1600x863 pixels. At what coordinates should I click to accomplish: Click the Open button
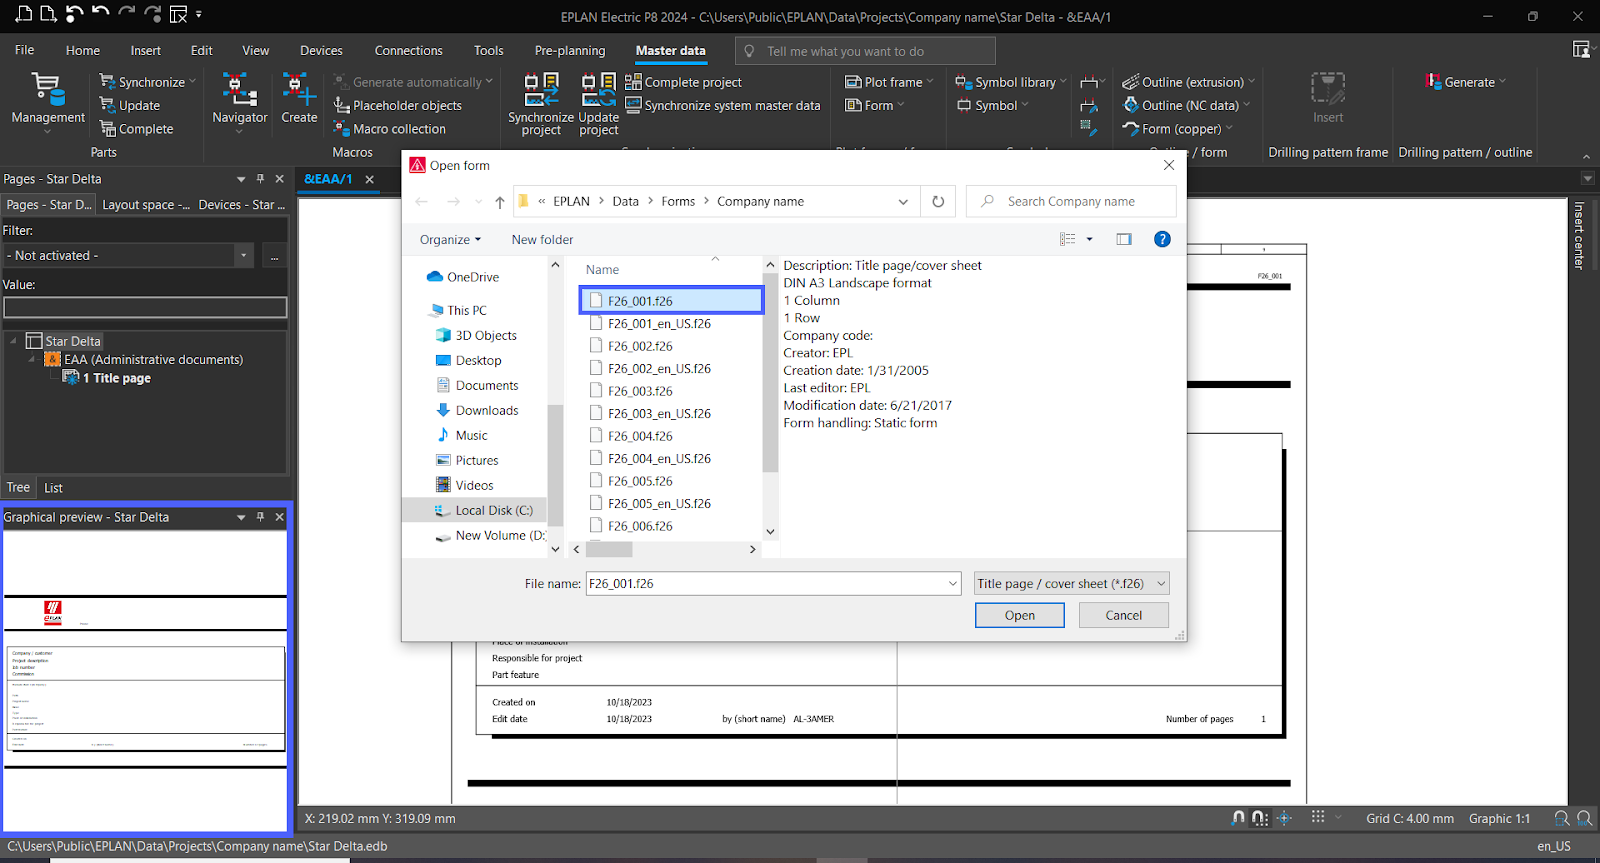point(1020,615)
